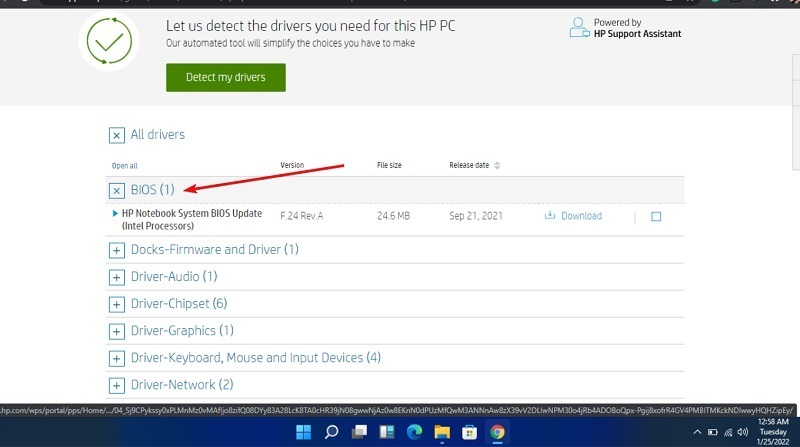Expand Docks-Firmware and Driver (1)
This screenshot has height=447, width=800.
point(116,250)
